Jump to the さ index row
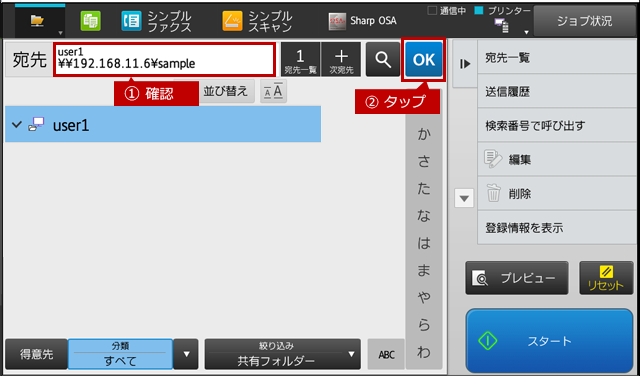640x376 pixels. tap(424, 162)
